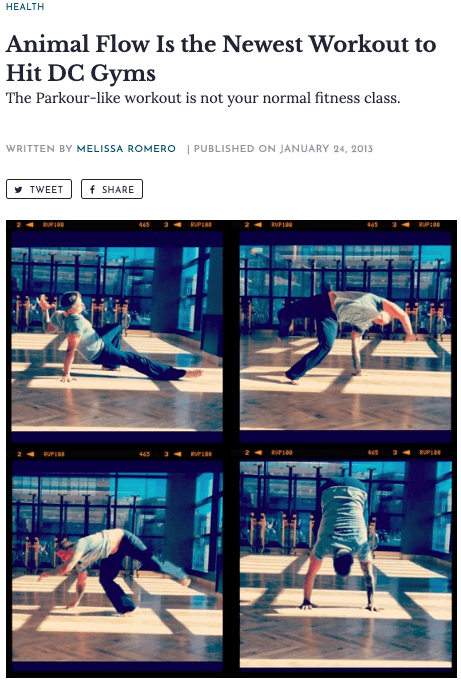Viewport: 461px width, 682px height.
Task: Click the SHARE button label
Action: (118, 190)
